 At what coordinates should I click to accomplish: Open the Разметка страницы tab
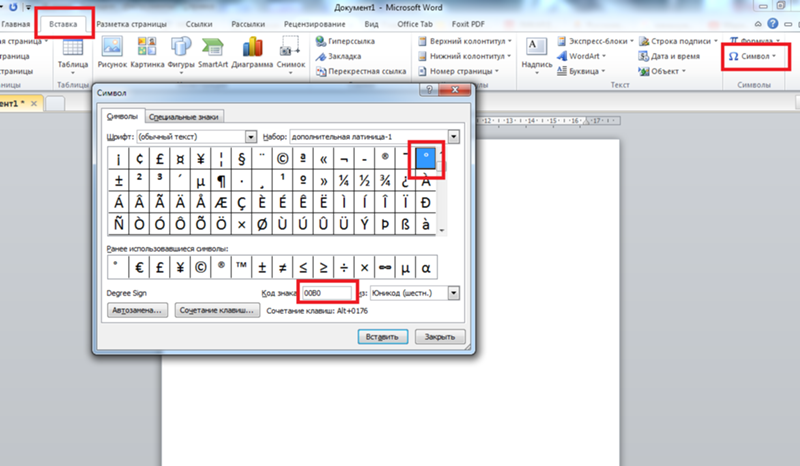132,24
